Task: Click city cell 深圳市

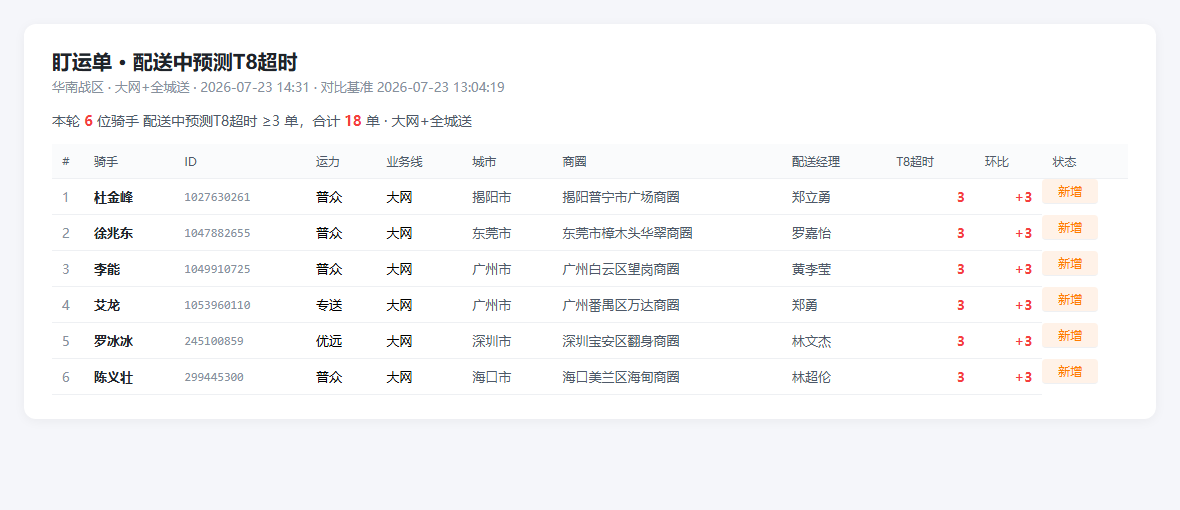Action: pos(491,342)
